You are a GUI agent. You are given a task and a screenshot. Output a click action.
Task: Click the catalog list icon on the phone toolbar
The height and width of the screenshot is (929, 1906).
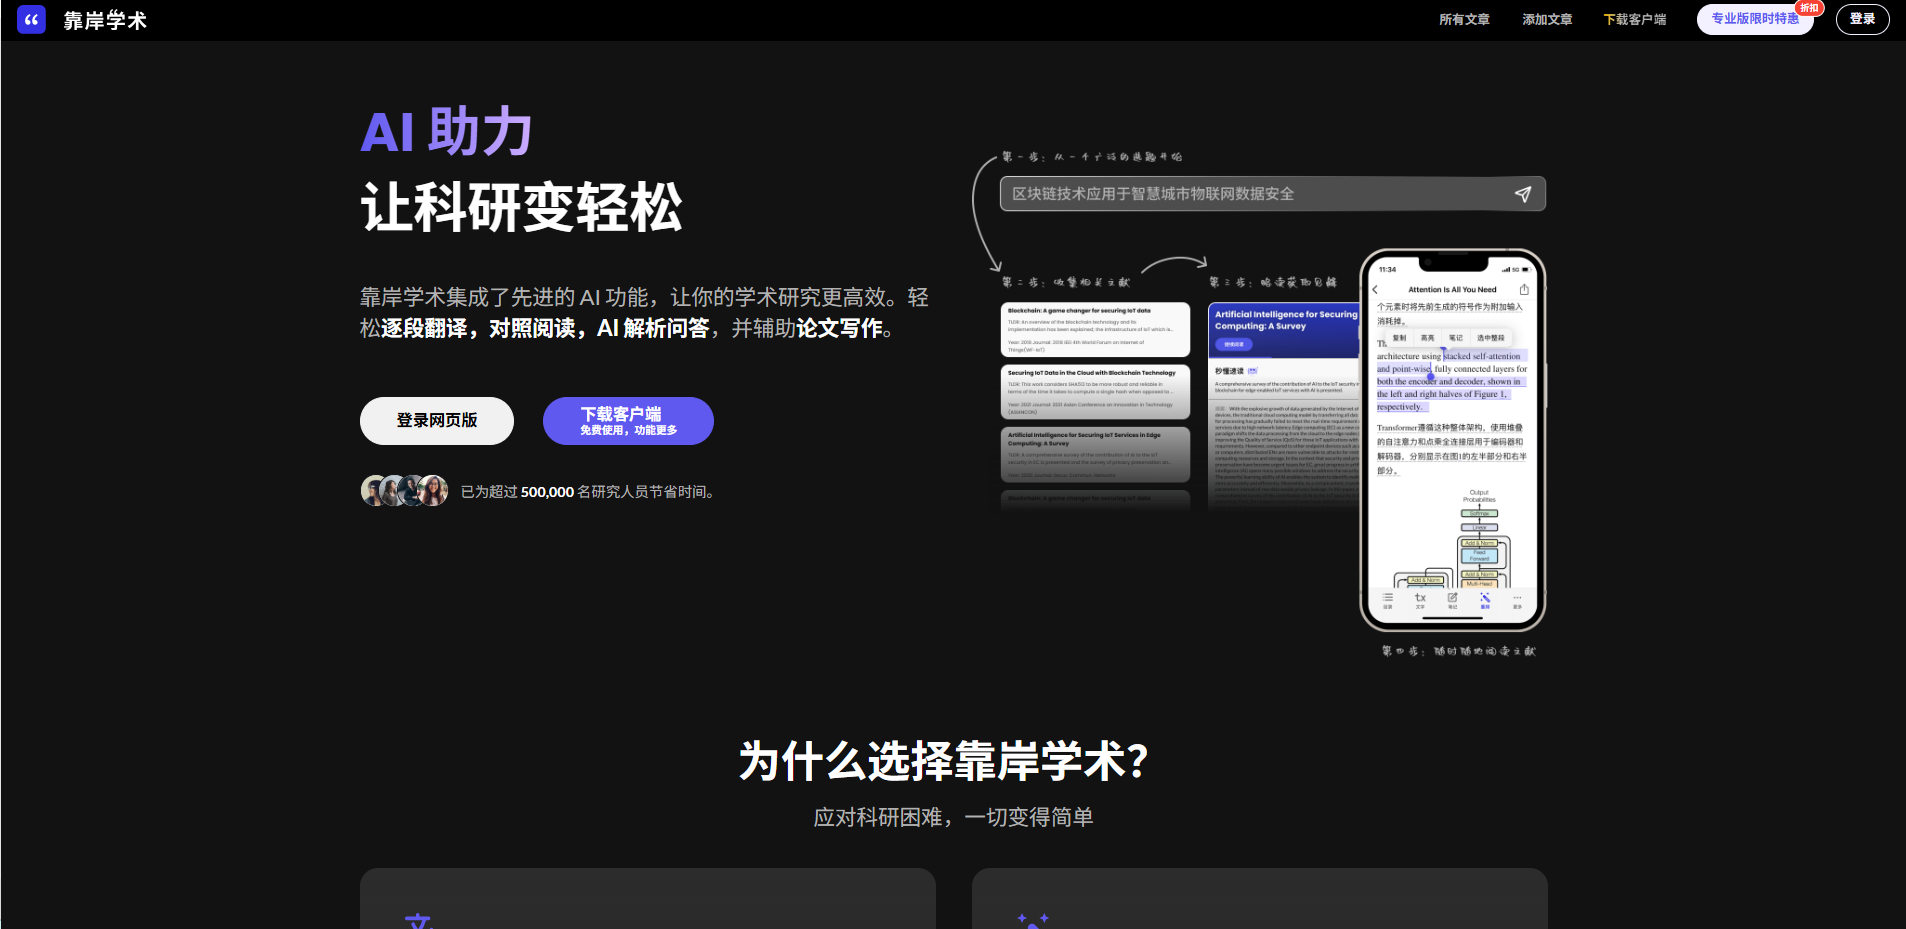click(x=1388, y=597)
